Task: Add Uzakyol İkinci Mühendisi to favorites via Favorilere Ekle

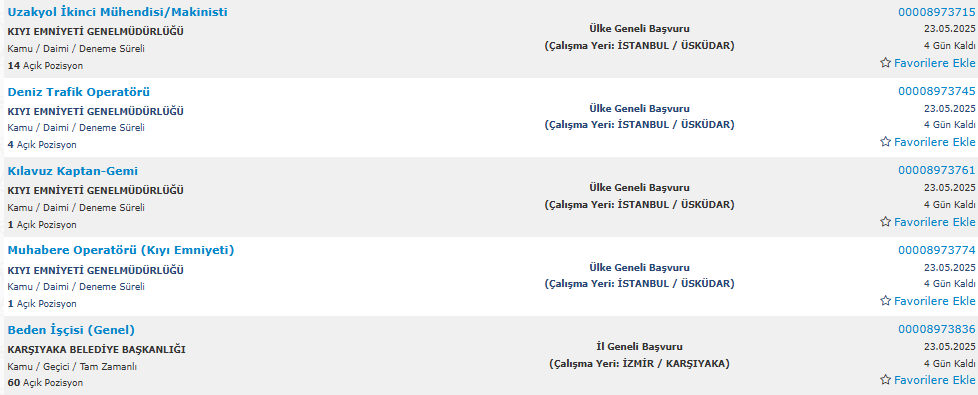Action: click(x=935, y=63)
